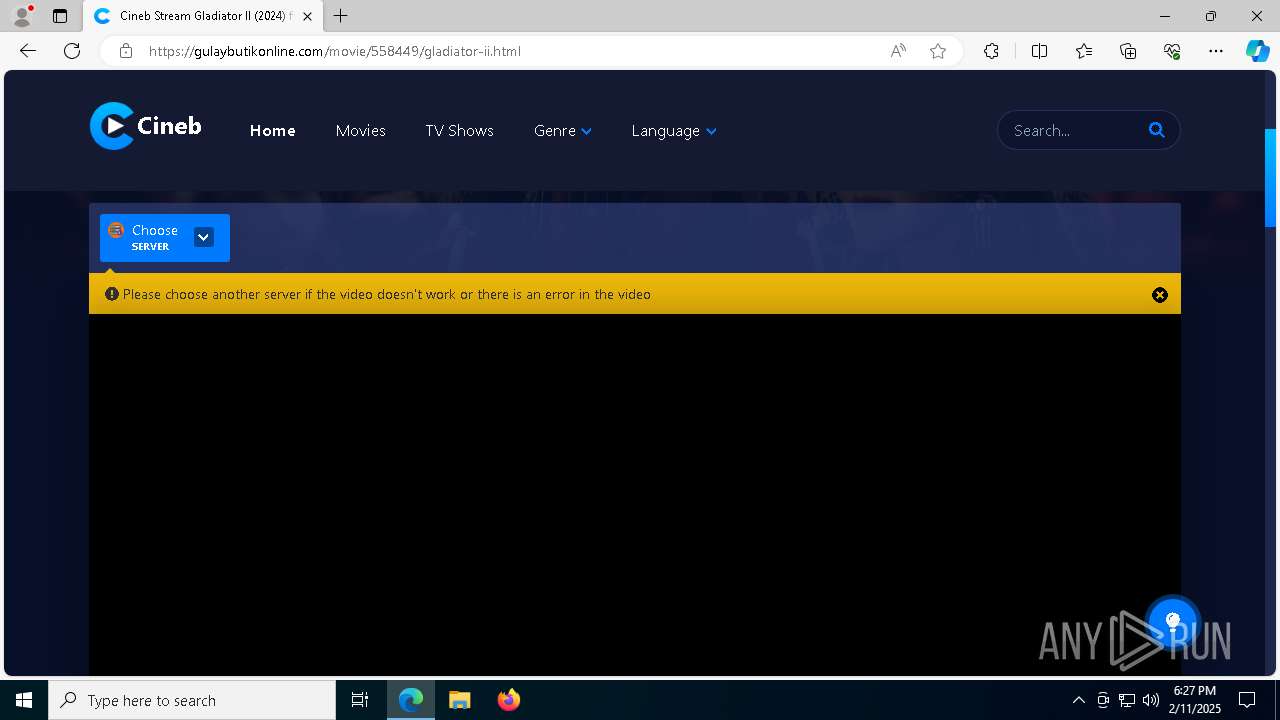Open Microsoft Edge from taskbar
Viewport: 1280px width, 720px height.
click(411, 700)
